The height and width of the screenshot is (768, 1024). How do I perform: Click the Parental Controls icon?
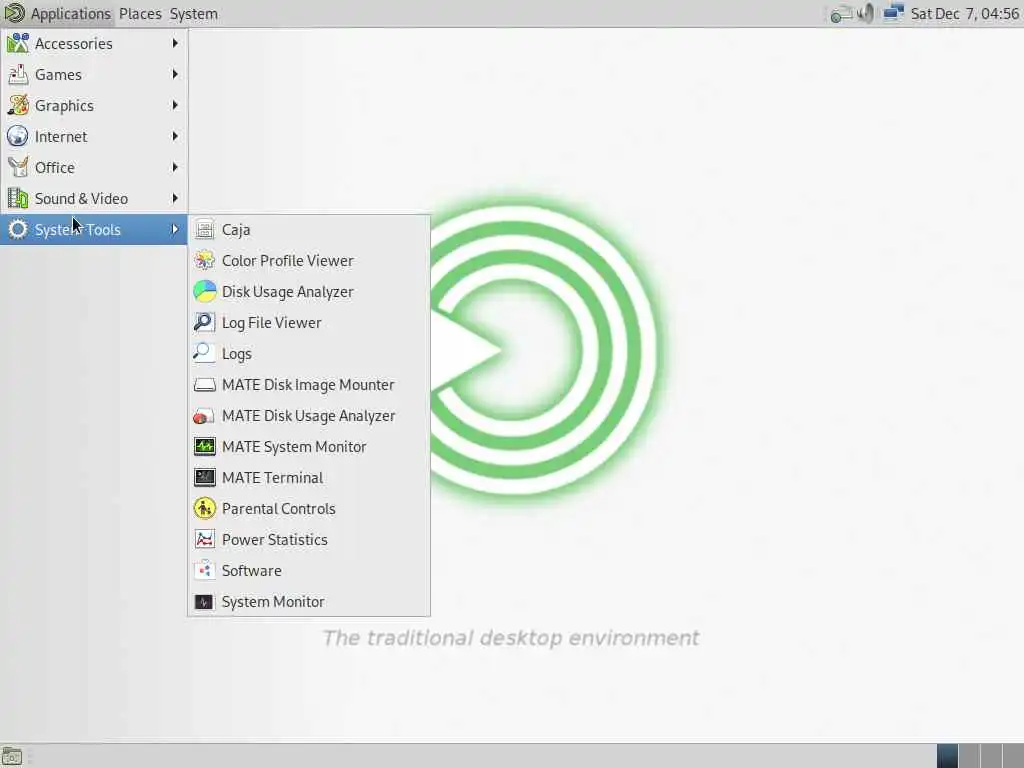tap(204, 509)
